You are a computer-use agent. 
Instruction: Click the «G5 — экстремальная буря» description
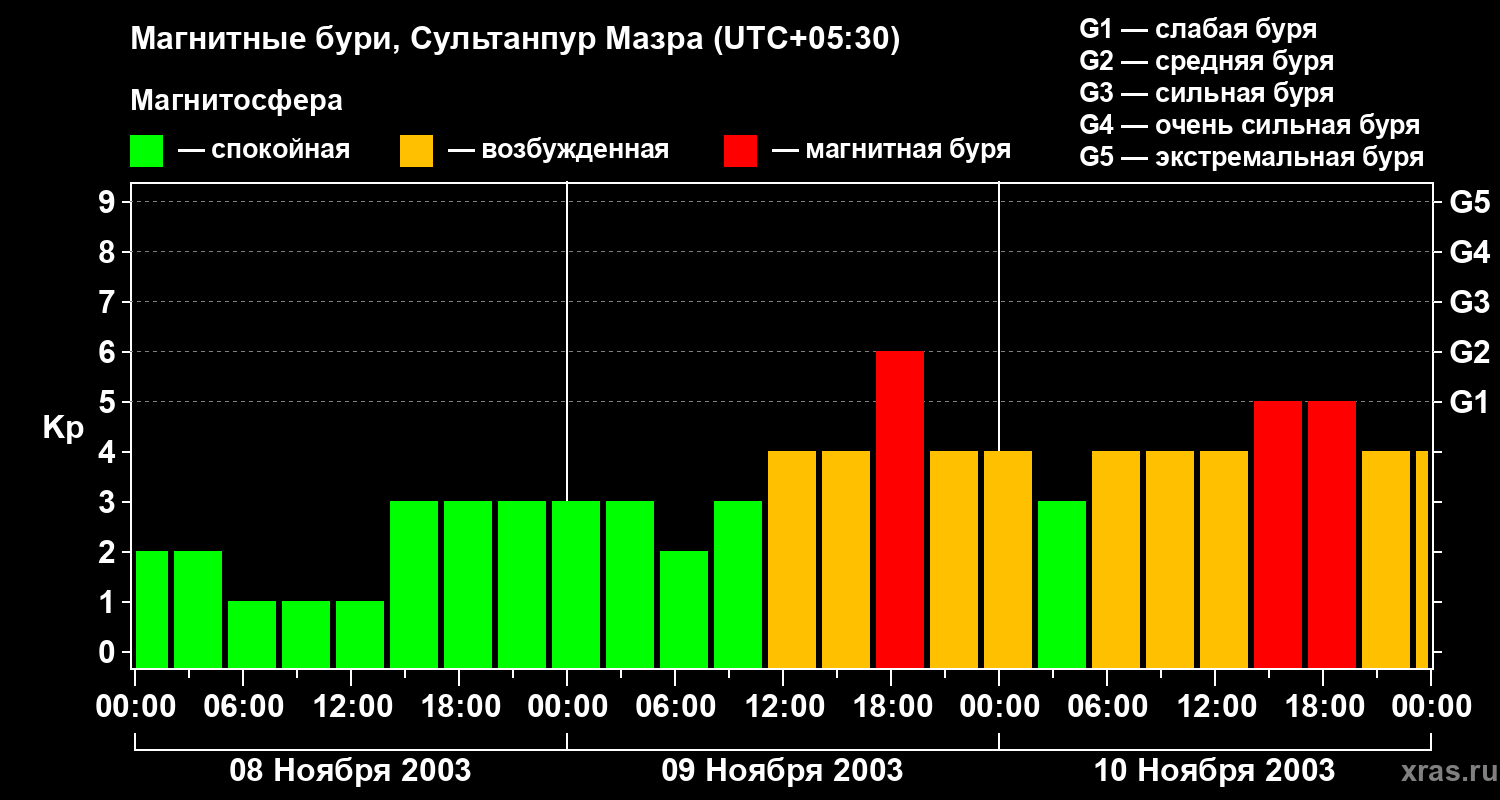tap(1251, 157)
